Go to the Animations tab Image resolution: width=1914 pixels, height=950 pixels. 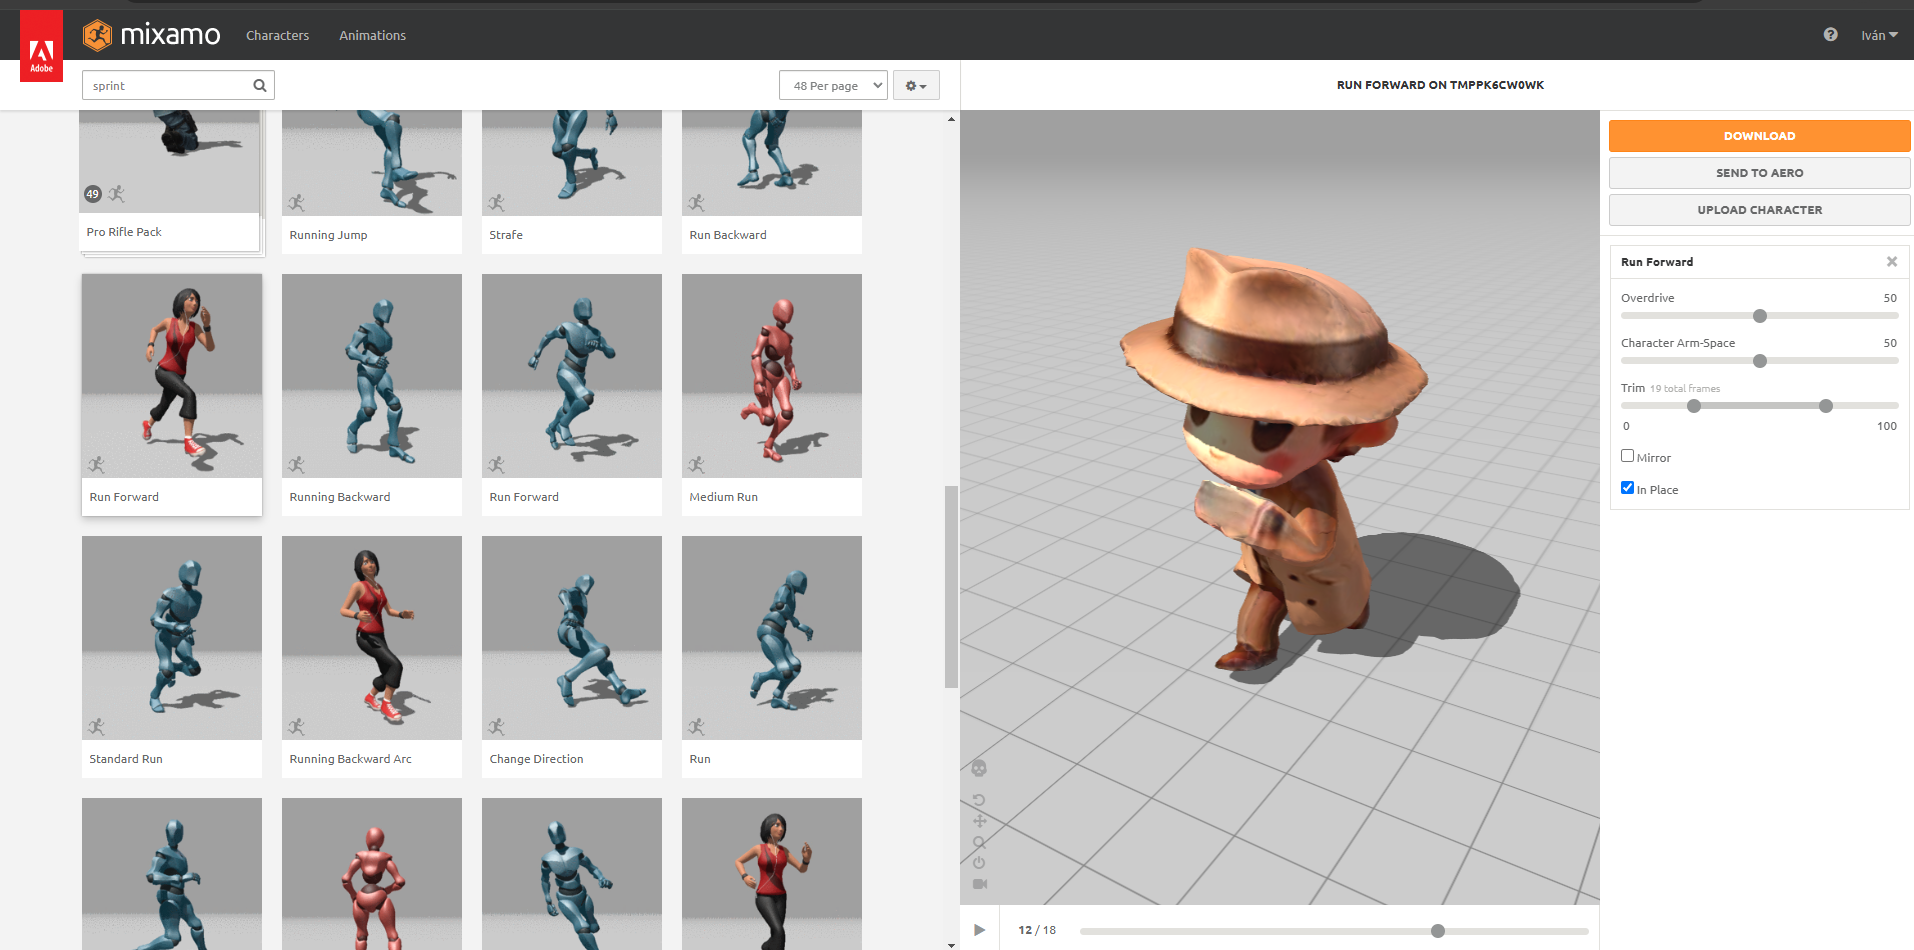pos(372,35)
